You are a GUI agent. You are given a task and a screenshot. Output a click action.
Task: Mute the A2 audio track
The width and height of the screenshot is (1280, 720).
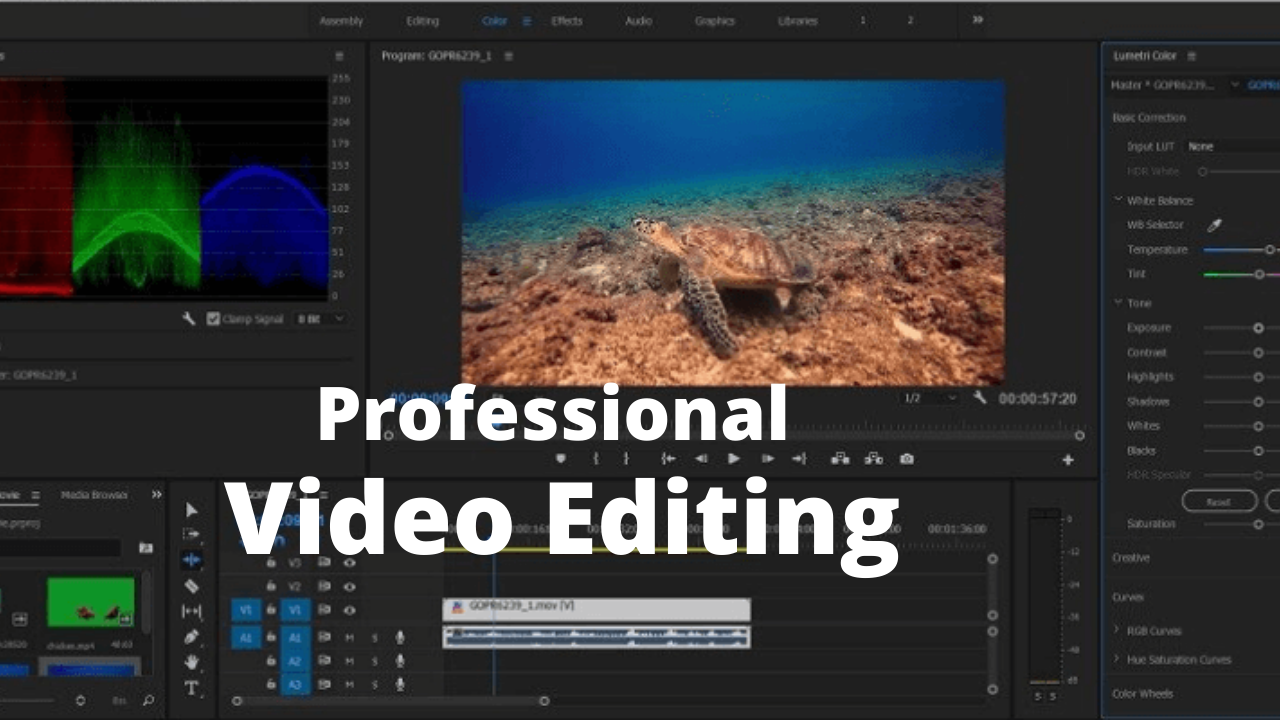click(x=350, y=661)
